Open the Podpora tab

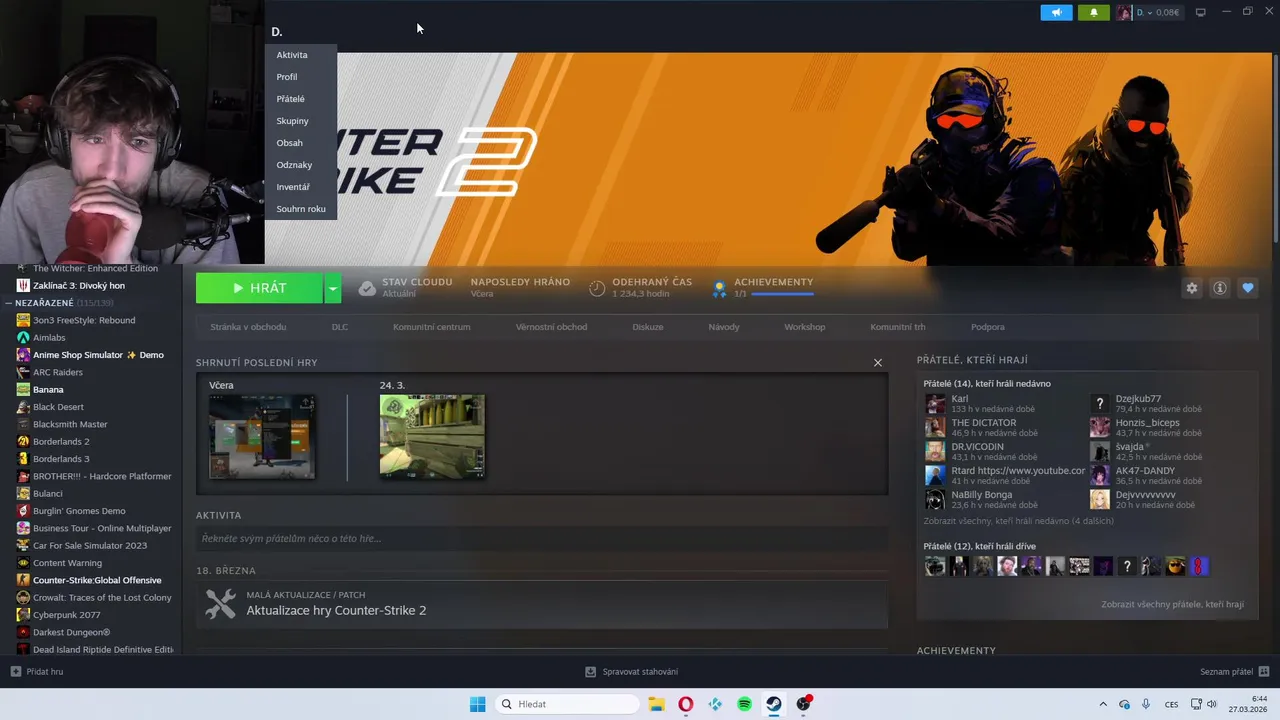pos(988,327)
